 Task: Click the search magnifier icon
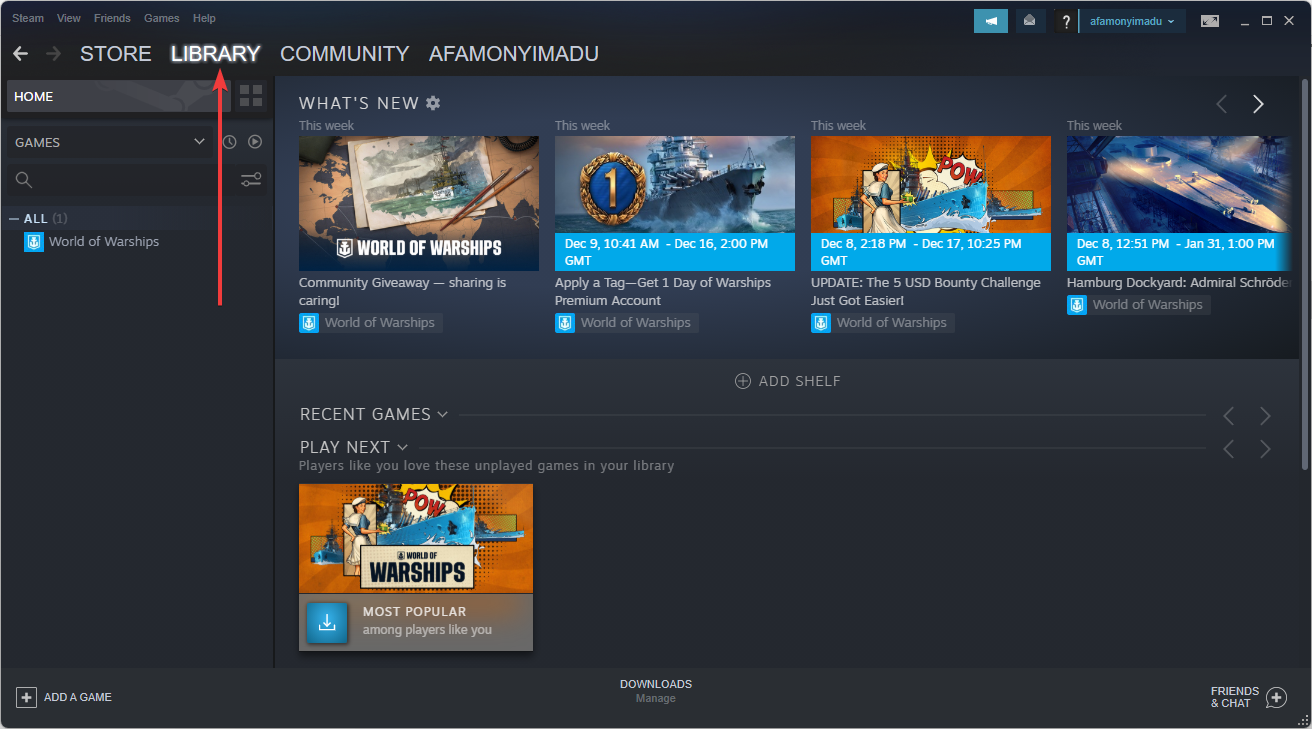24,180
